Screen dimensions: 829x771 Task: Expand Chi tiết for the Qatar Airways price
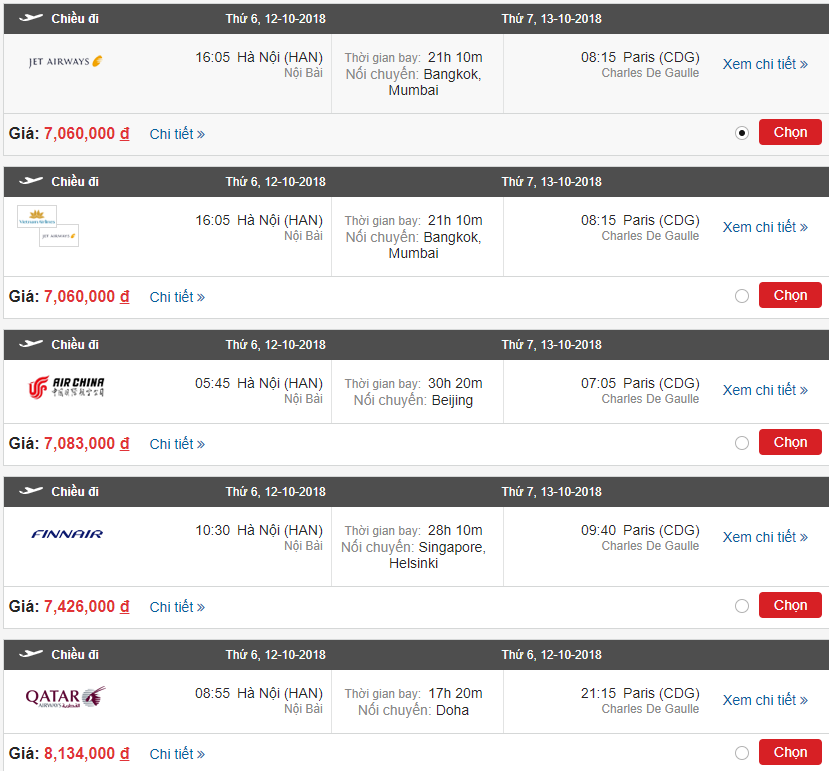177,754
